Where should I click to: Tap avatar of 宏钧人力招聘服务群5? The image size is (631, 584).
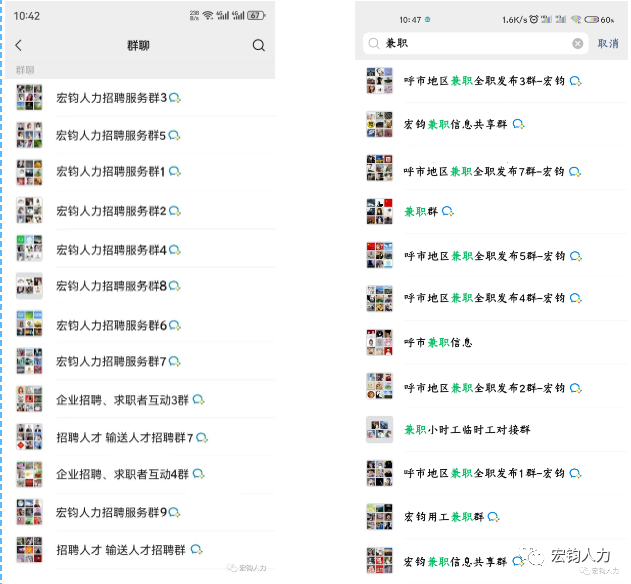tap(29, 135)
